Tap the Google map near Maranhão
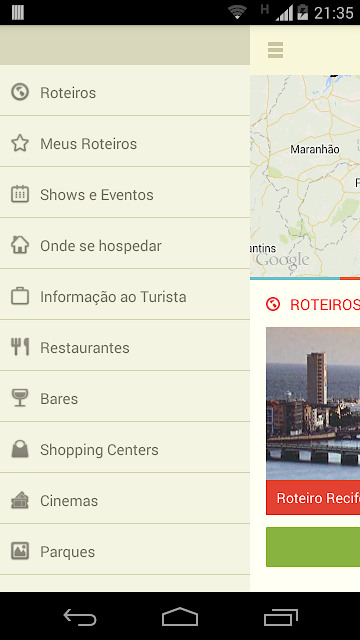 [305, 176]
